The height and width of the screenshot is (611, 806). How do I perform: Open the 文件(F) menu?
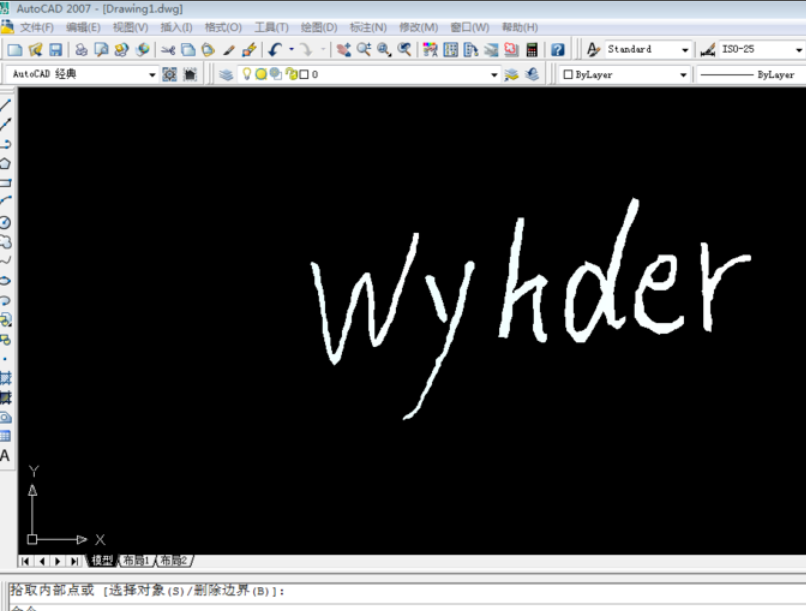click(36, 27)
